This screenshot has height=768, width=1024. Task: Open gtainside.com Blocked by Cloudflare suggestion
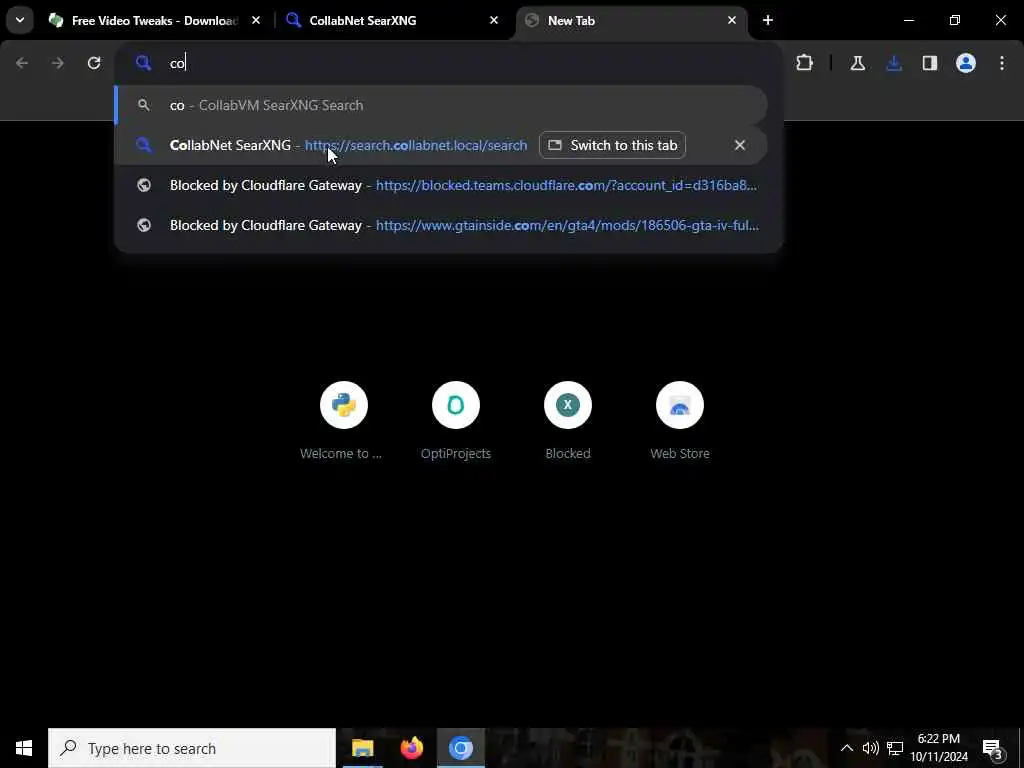(x=441, y=225)
